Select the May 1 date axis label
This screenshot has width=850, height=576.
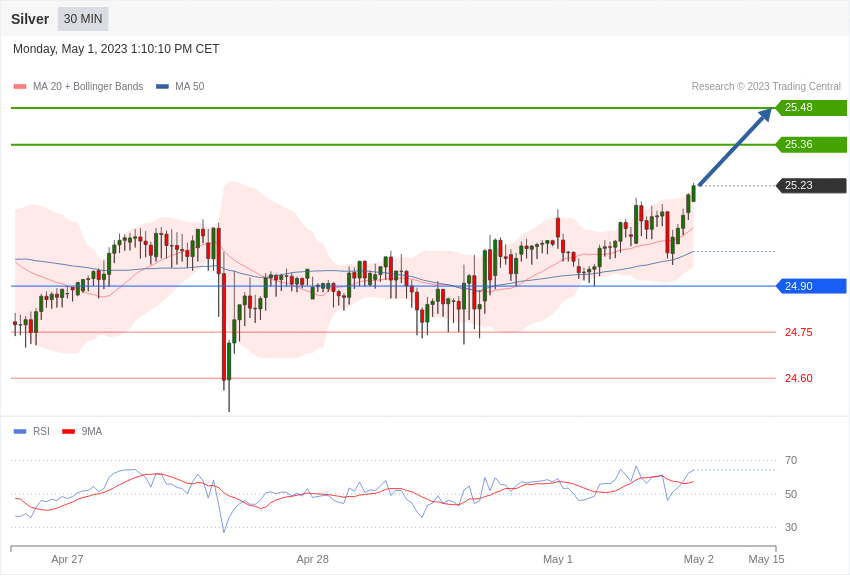557,559
